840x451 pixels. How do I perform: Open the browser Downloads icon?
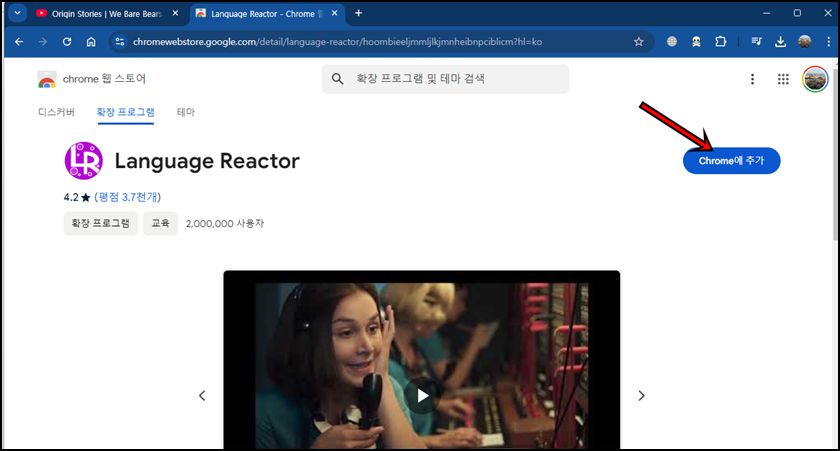point(781,42)
